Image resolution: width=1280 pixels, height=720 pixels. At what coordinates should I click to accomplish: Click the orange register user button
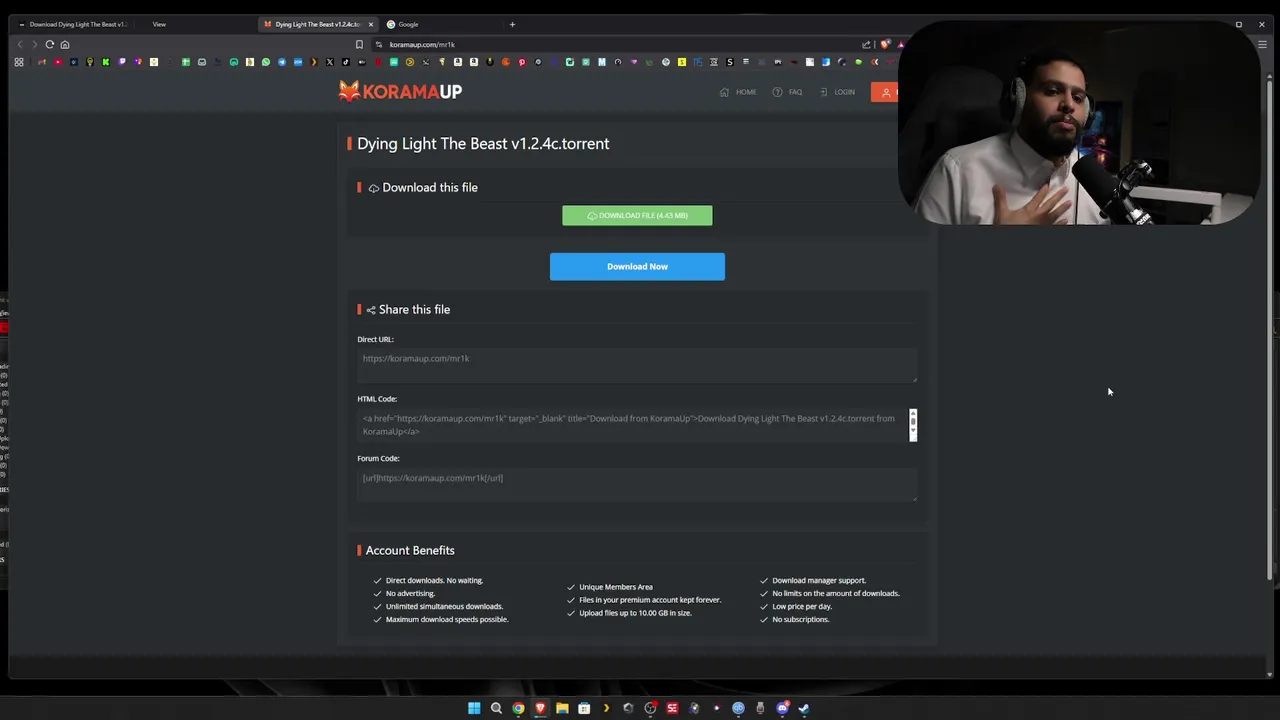pos(885,92)
